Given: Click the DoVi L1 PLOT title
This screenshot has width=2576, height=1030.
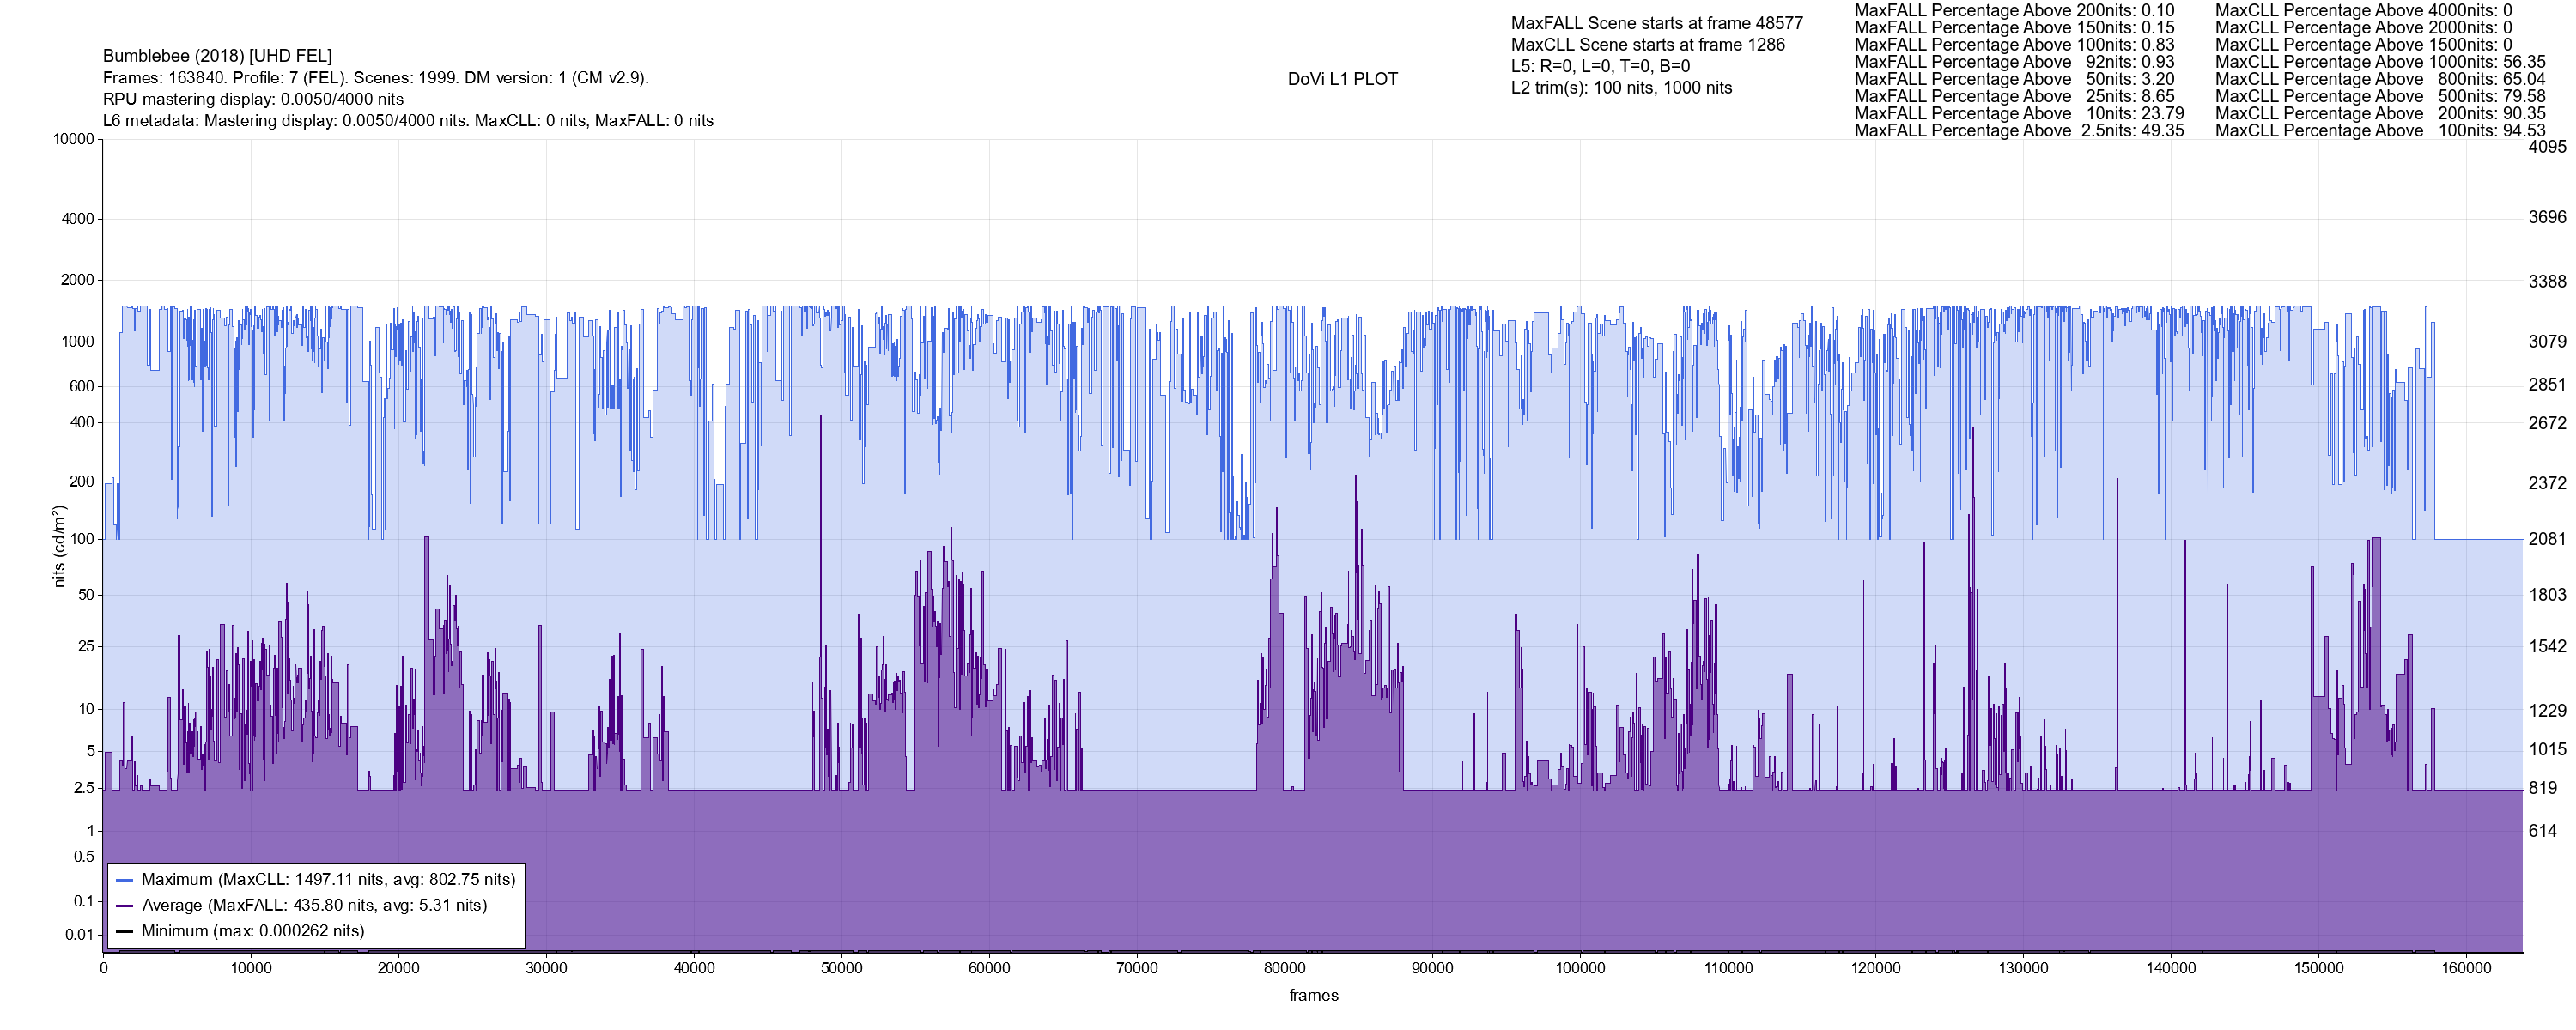Looking at the screenshot, I should (1342, 79).
